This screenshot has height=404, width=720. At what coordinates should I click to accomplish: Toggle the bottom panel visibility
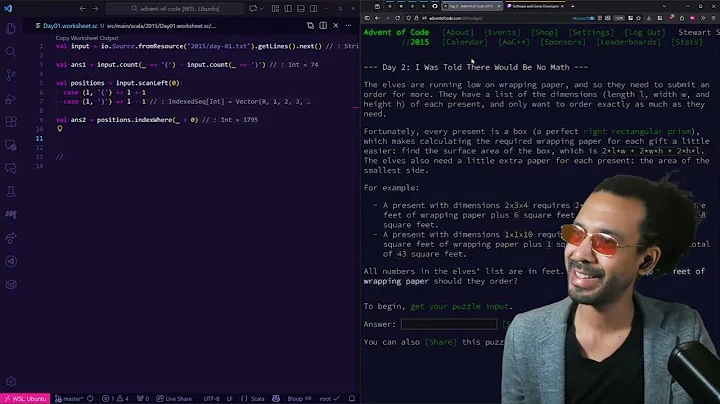[301, 8]
